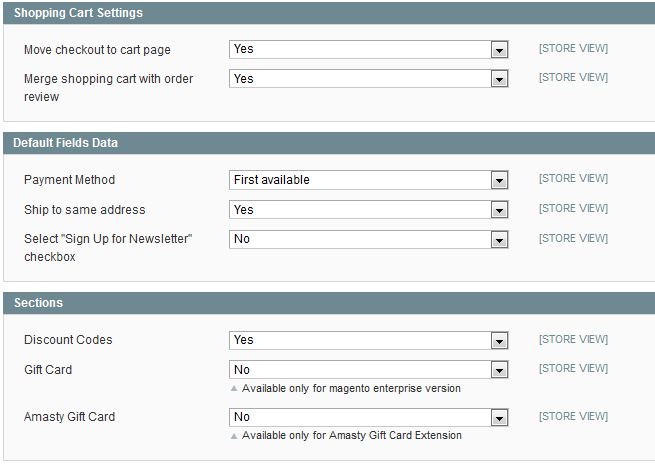655x464 pixels.
Task: Click STORE VIEW beside Discount Codes
Action: 573,339
